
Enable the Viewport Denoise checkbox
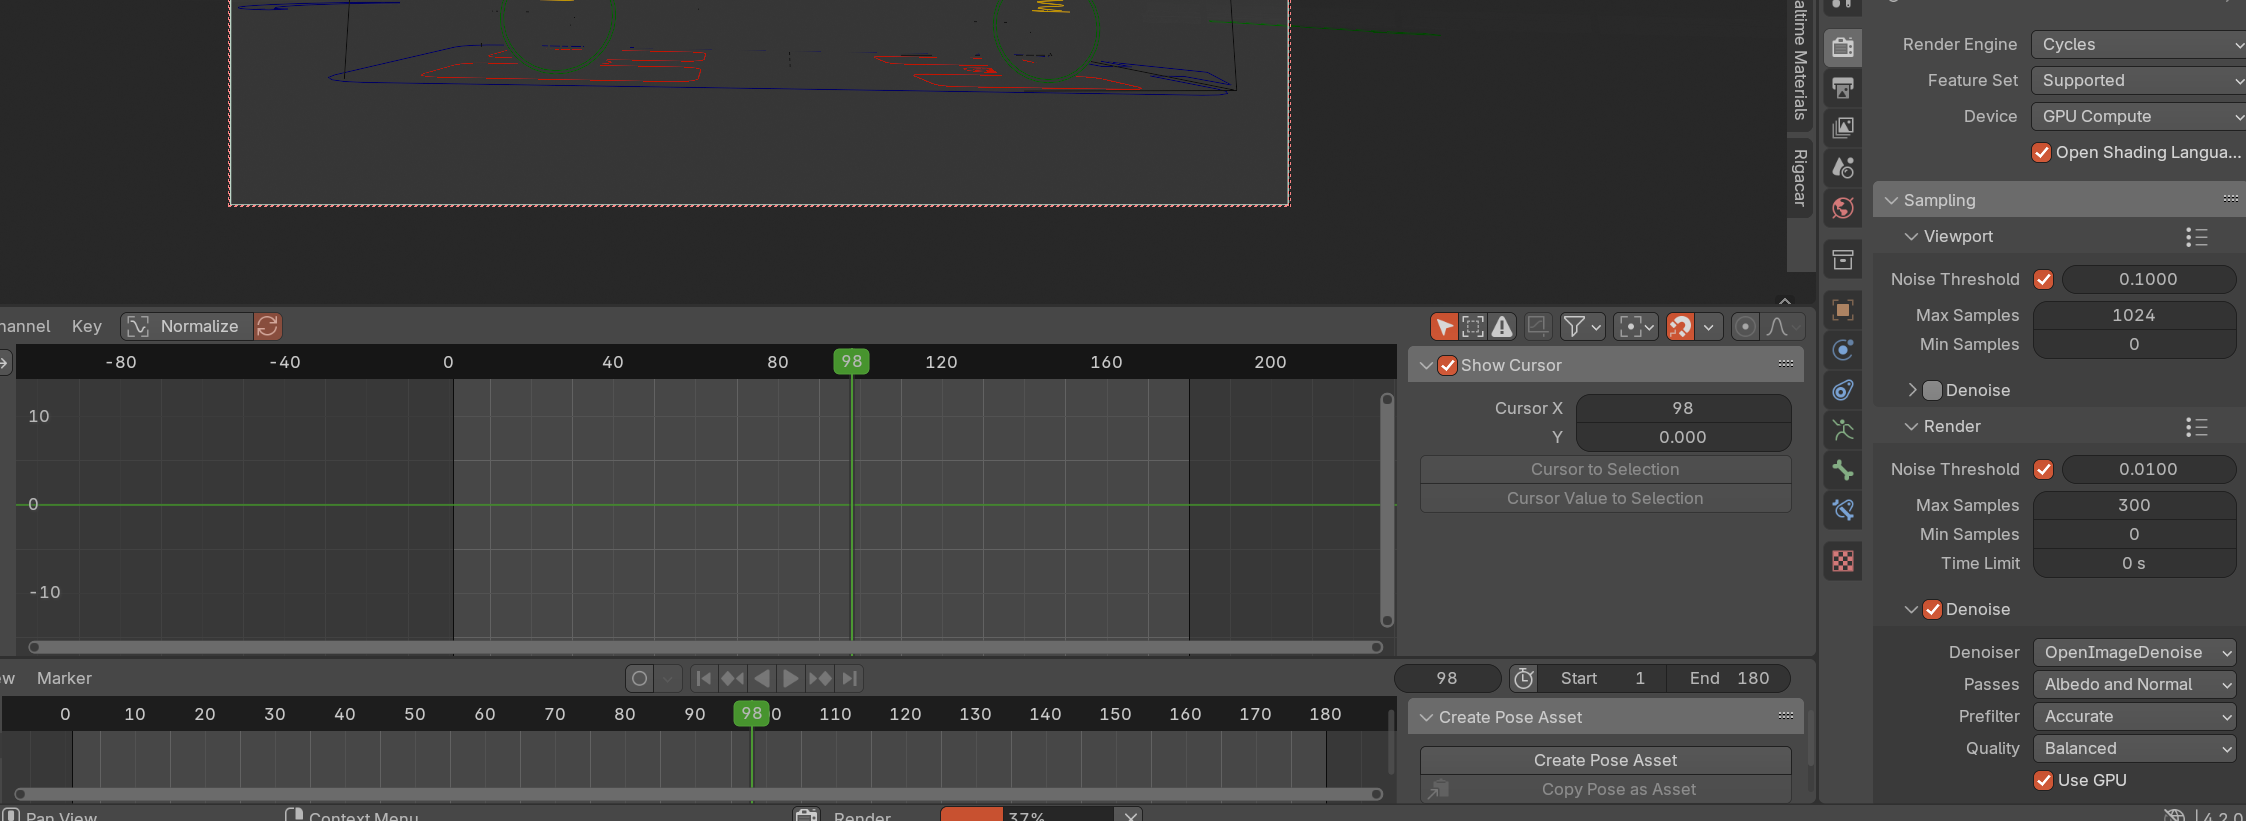point(1933,391)
